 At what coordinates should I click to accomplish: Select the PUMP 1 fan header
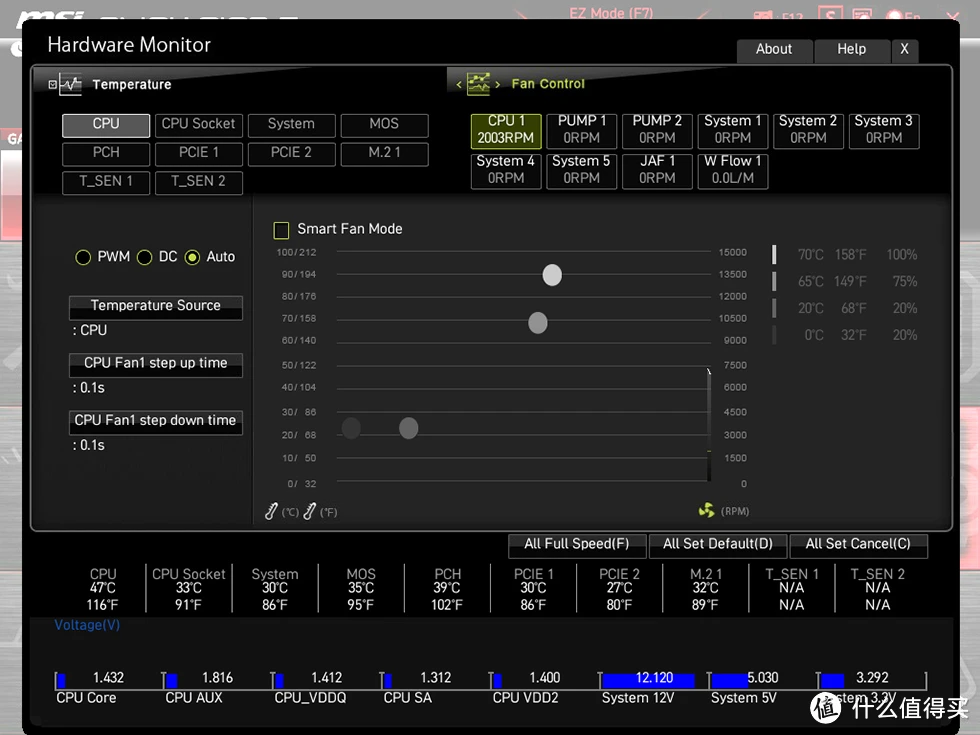tap(581, 130)
